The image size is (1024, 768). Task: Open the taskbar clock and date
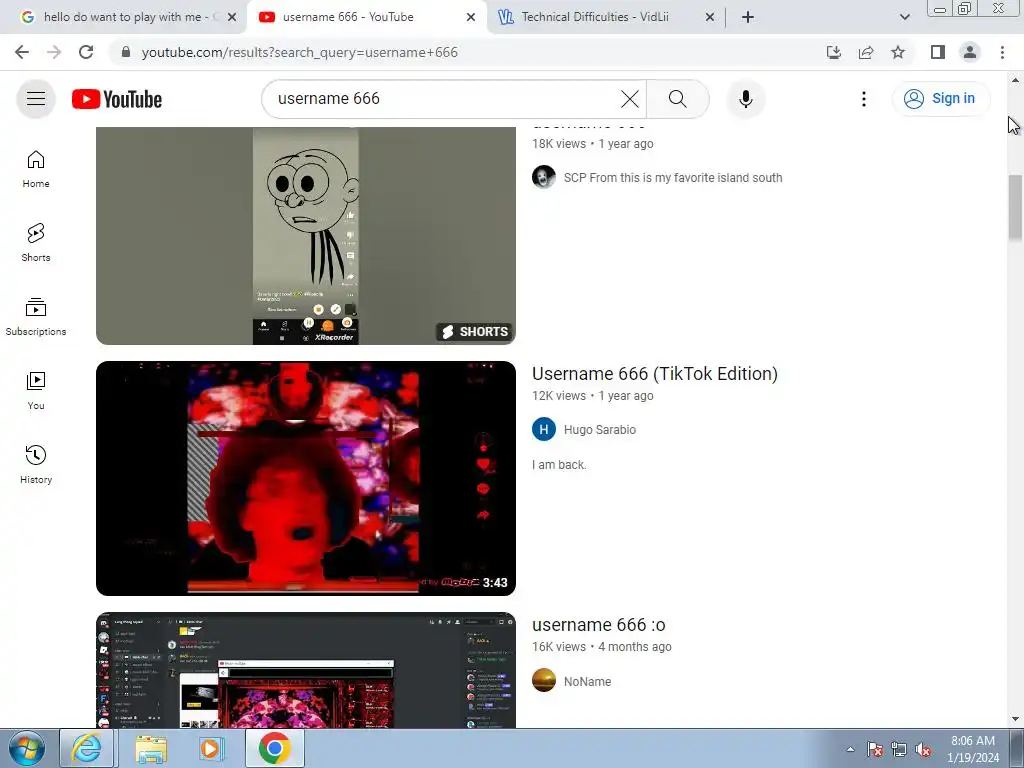973,749
